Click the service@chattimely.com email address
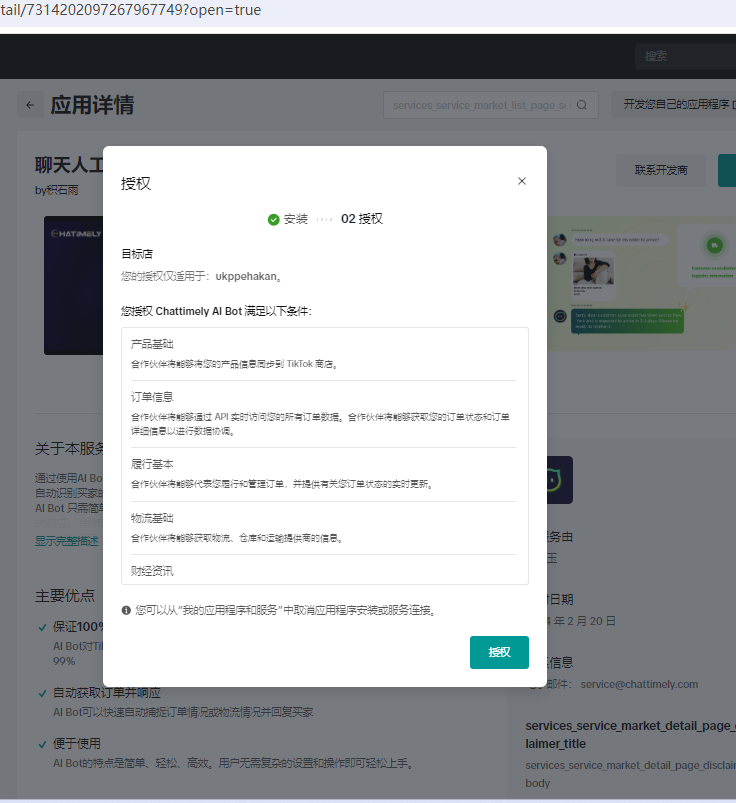 [639, 684]
